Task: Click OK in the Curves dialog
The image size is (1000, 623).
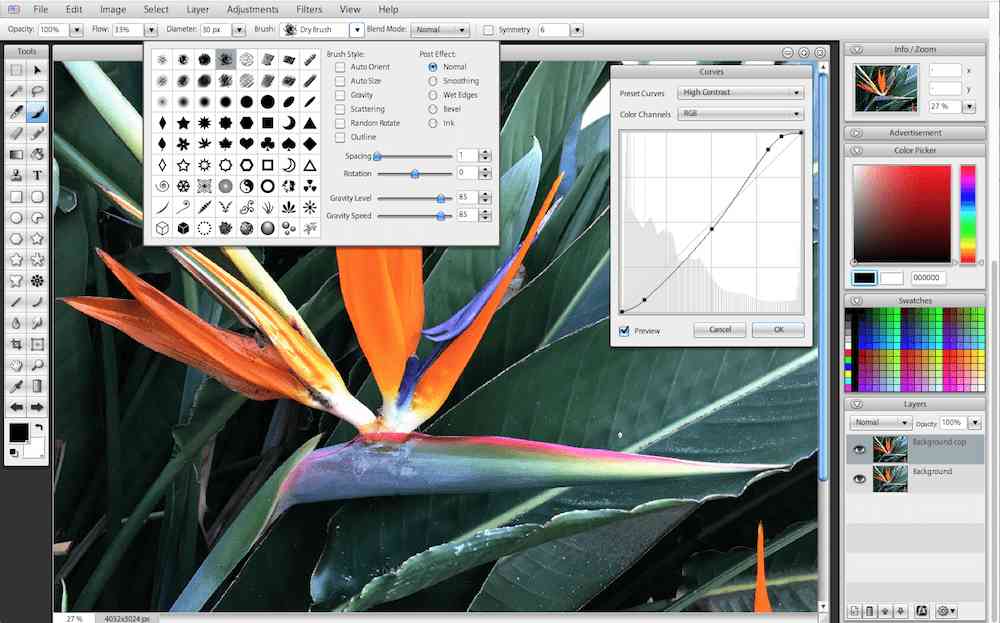Action: (x=778, y=330)
